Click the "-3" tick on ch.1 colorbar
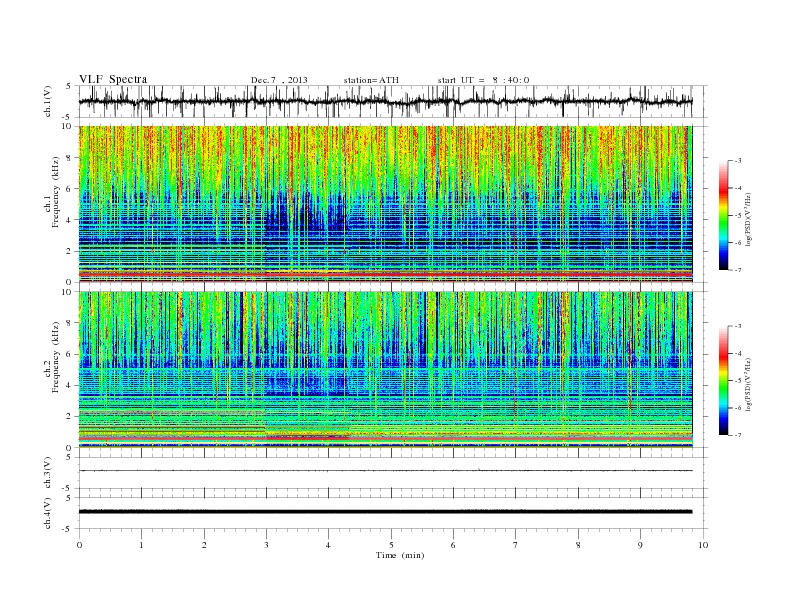This screenshot has width=792, height=612. point(737,161)
